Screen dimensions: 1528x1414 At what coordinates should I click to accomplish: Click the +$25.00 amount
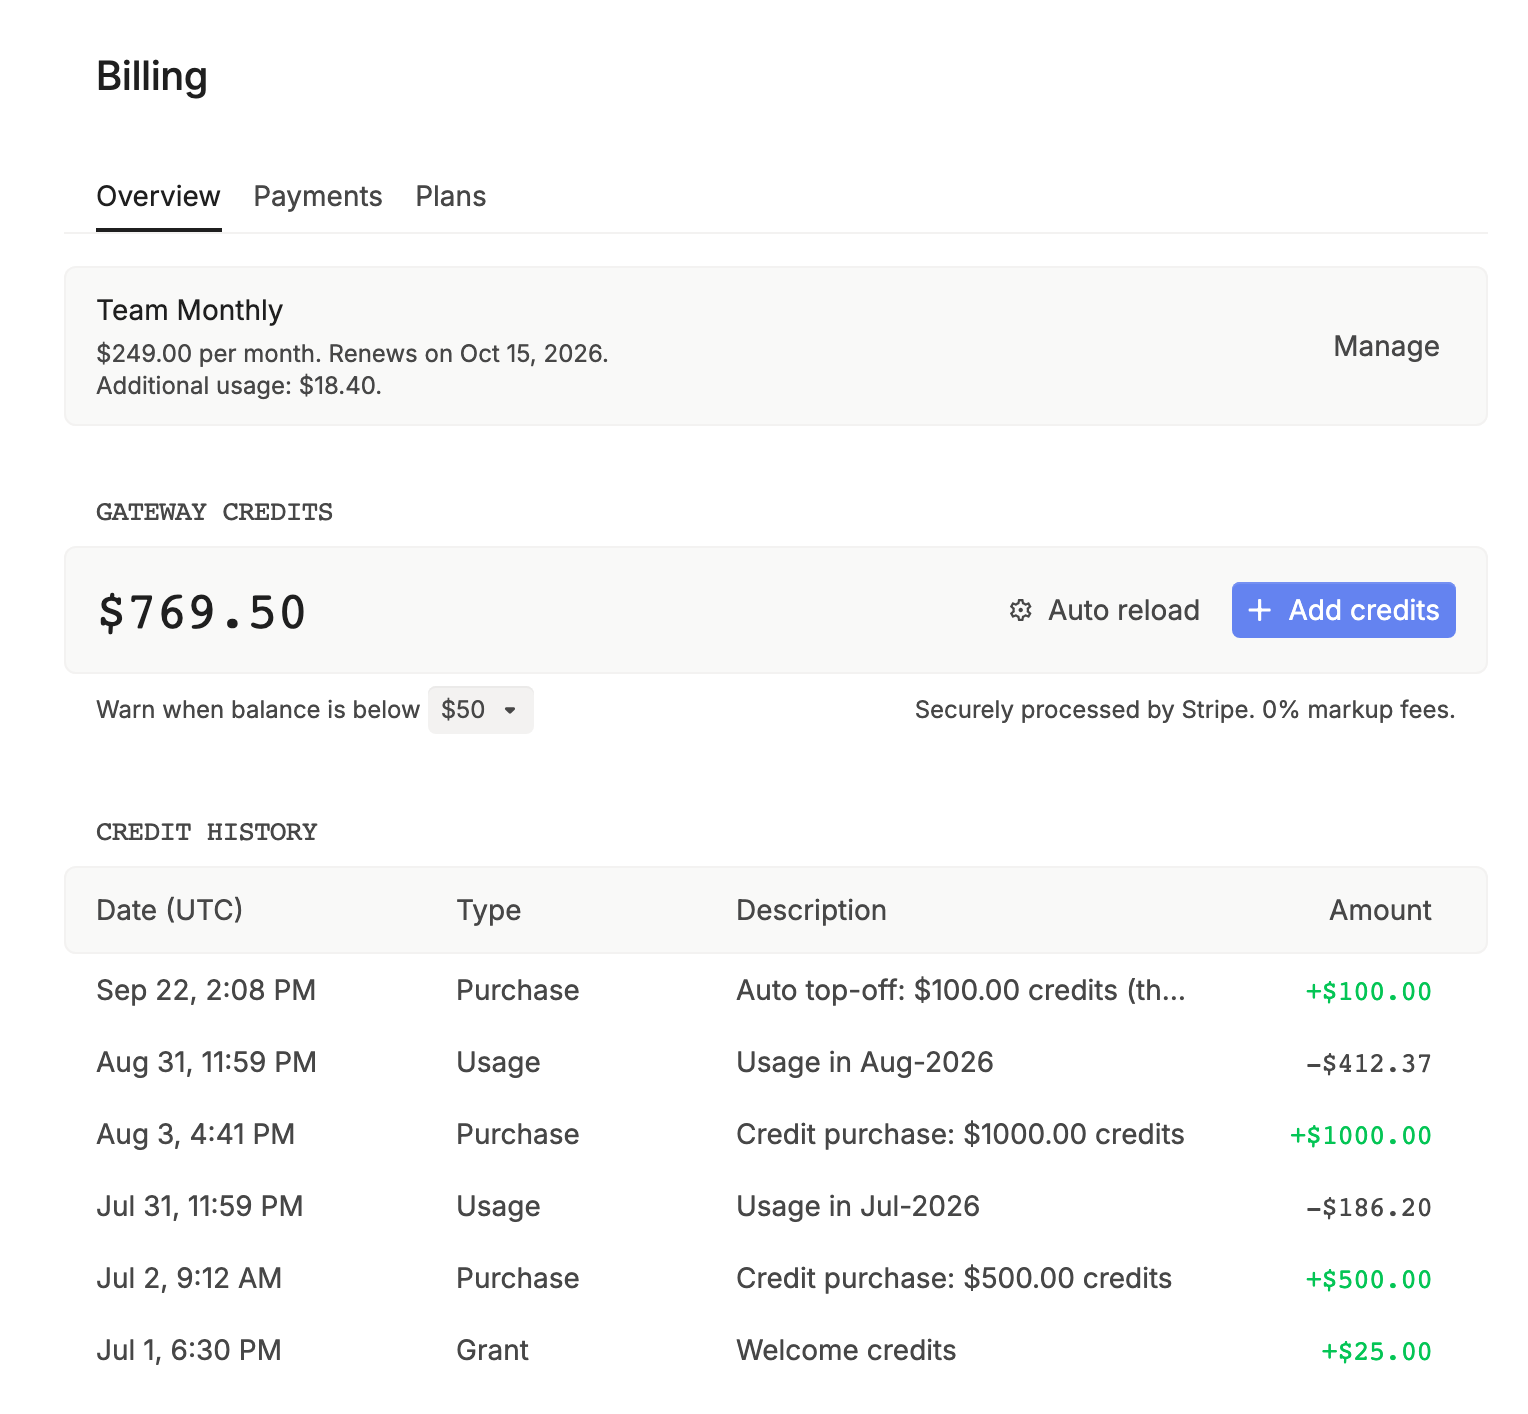click(1376, 1351)
